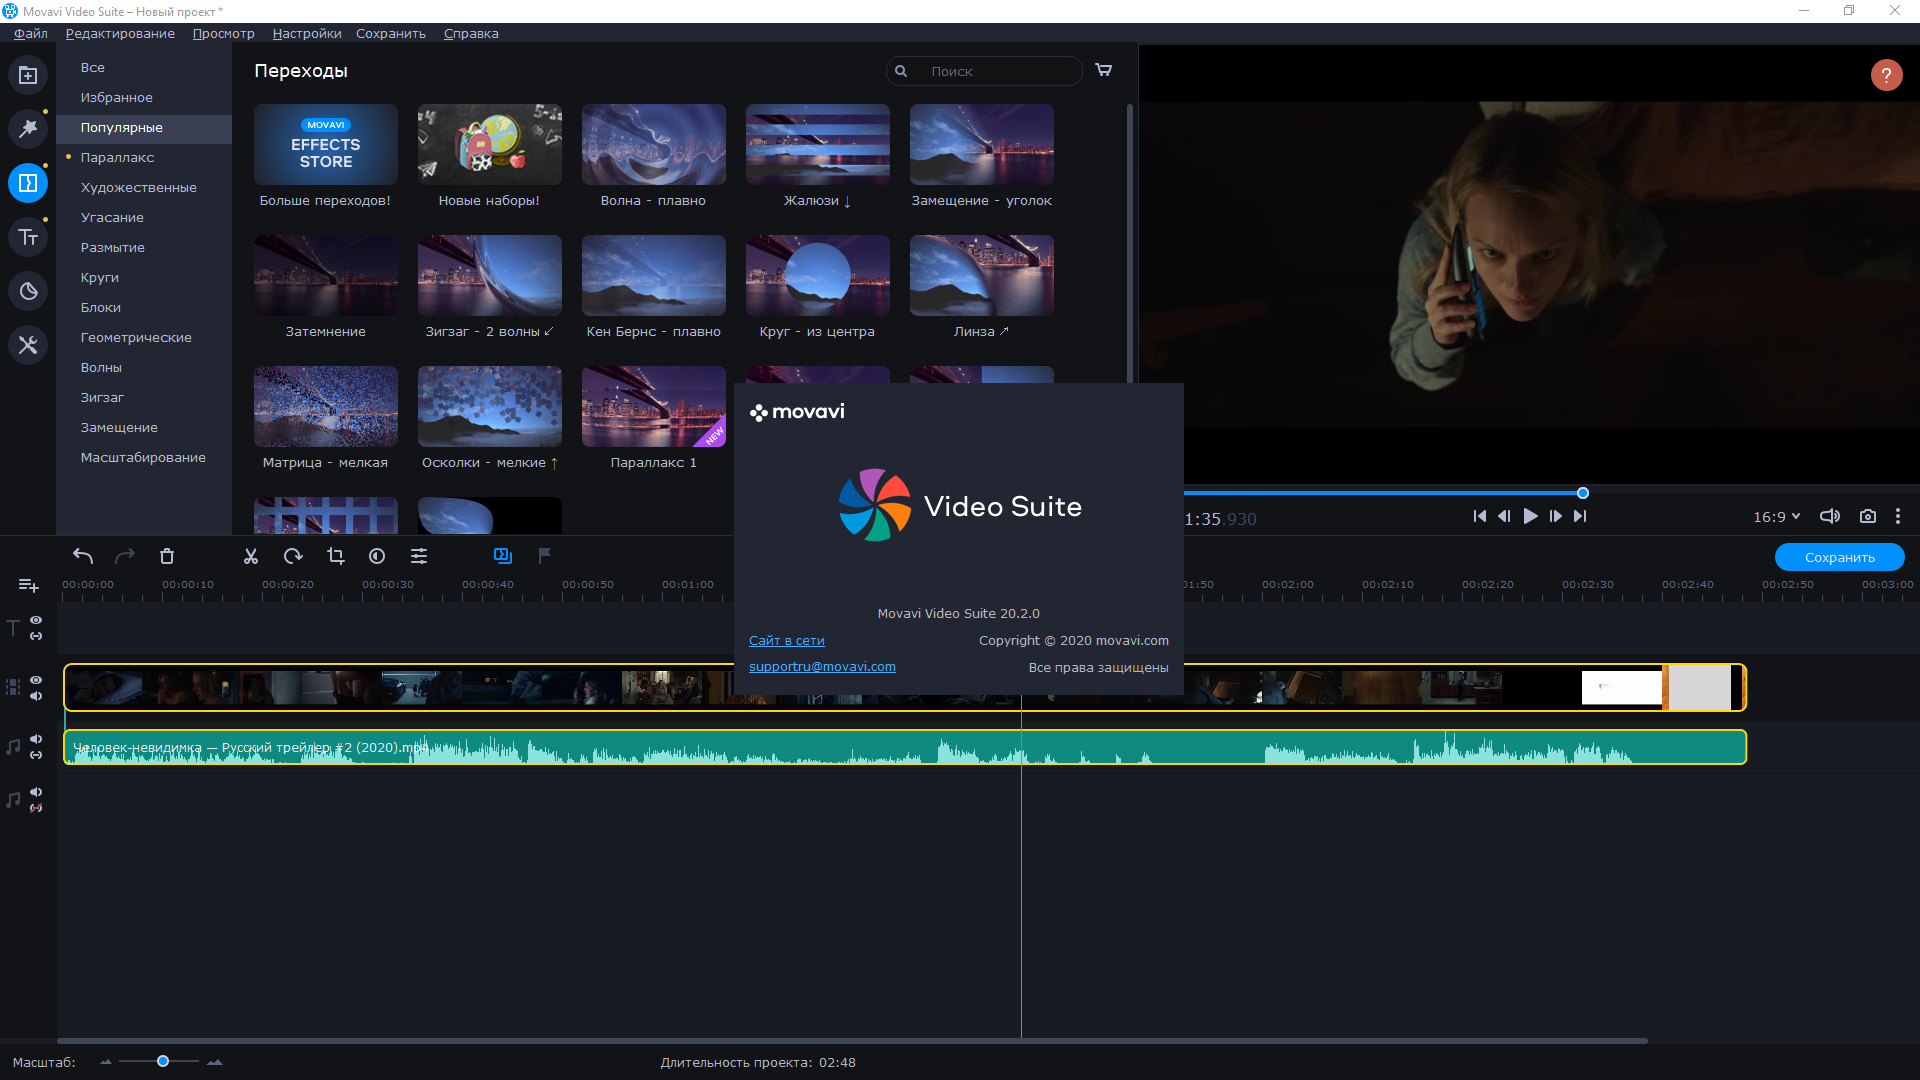Mute the second audio track
This screenshot has height=1080, width=1920.
[x=36, y=792]
